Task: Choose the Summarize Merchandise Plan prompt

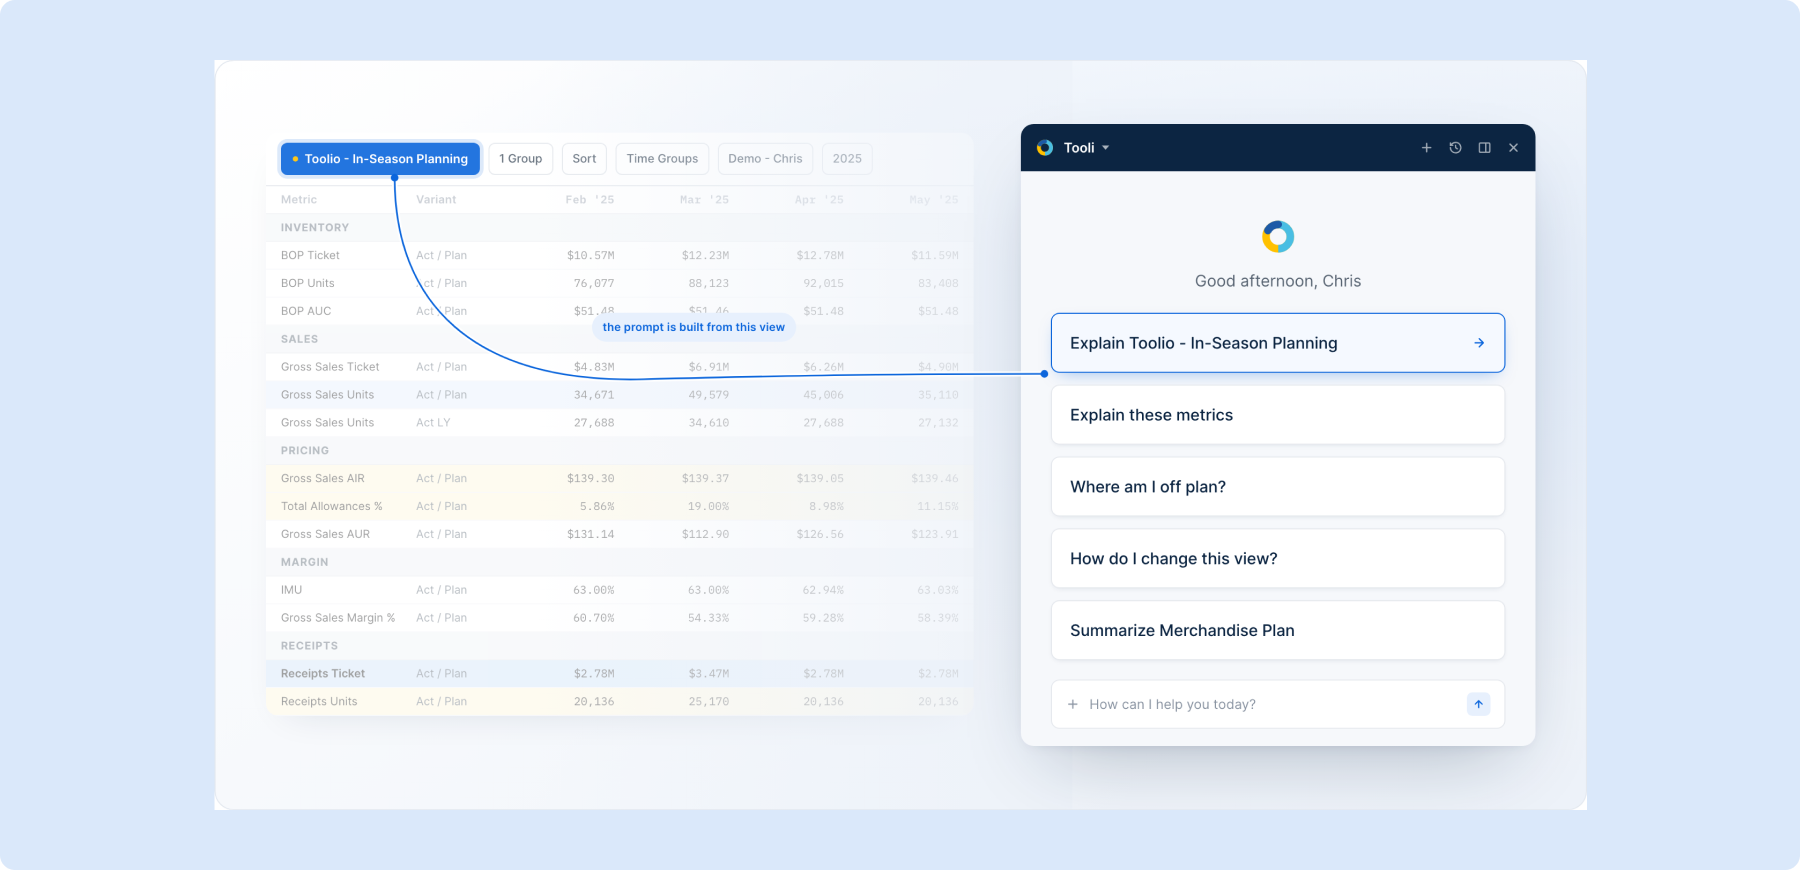Action: click(1278, 631)
